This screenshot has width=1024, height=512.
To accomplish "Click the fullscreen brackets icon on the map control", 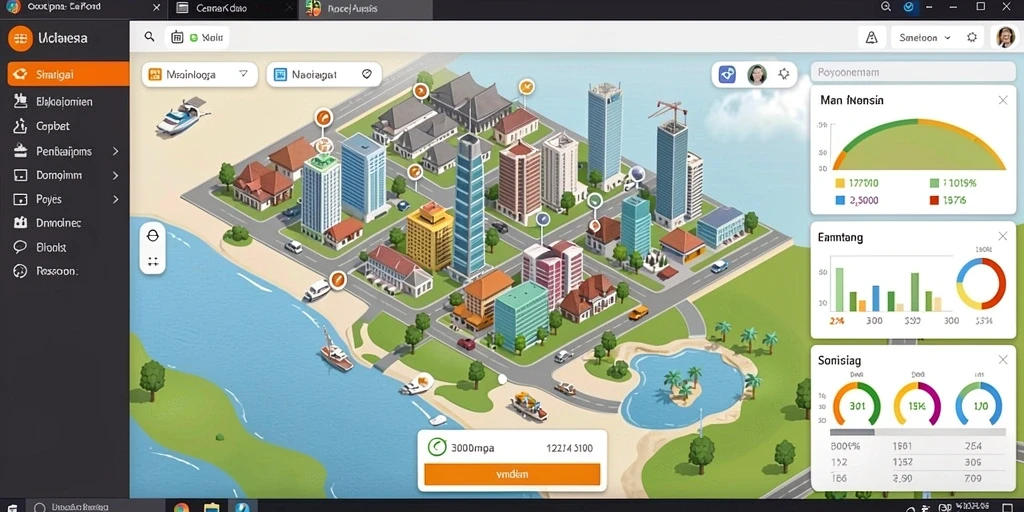I will coord(153,261).
